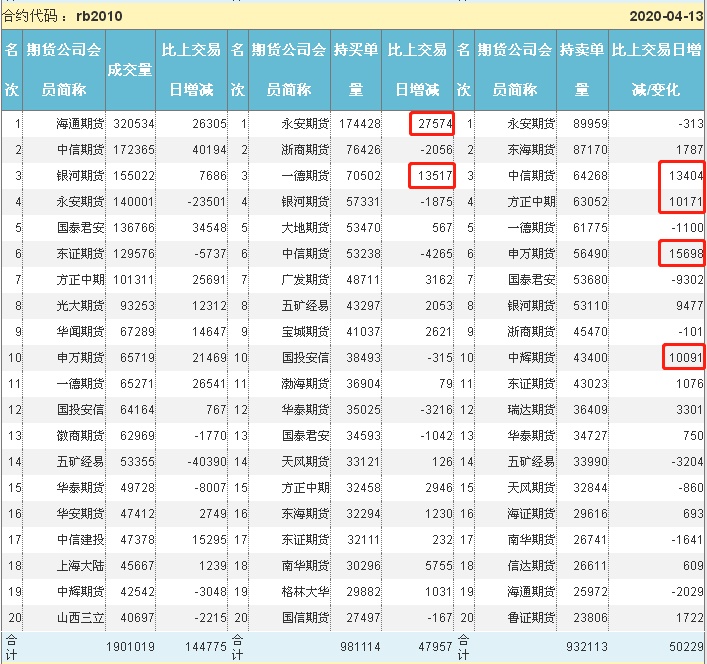Click long position change 13517

(435, 175)
